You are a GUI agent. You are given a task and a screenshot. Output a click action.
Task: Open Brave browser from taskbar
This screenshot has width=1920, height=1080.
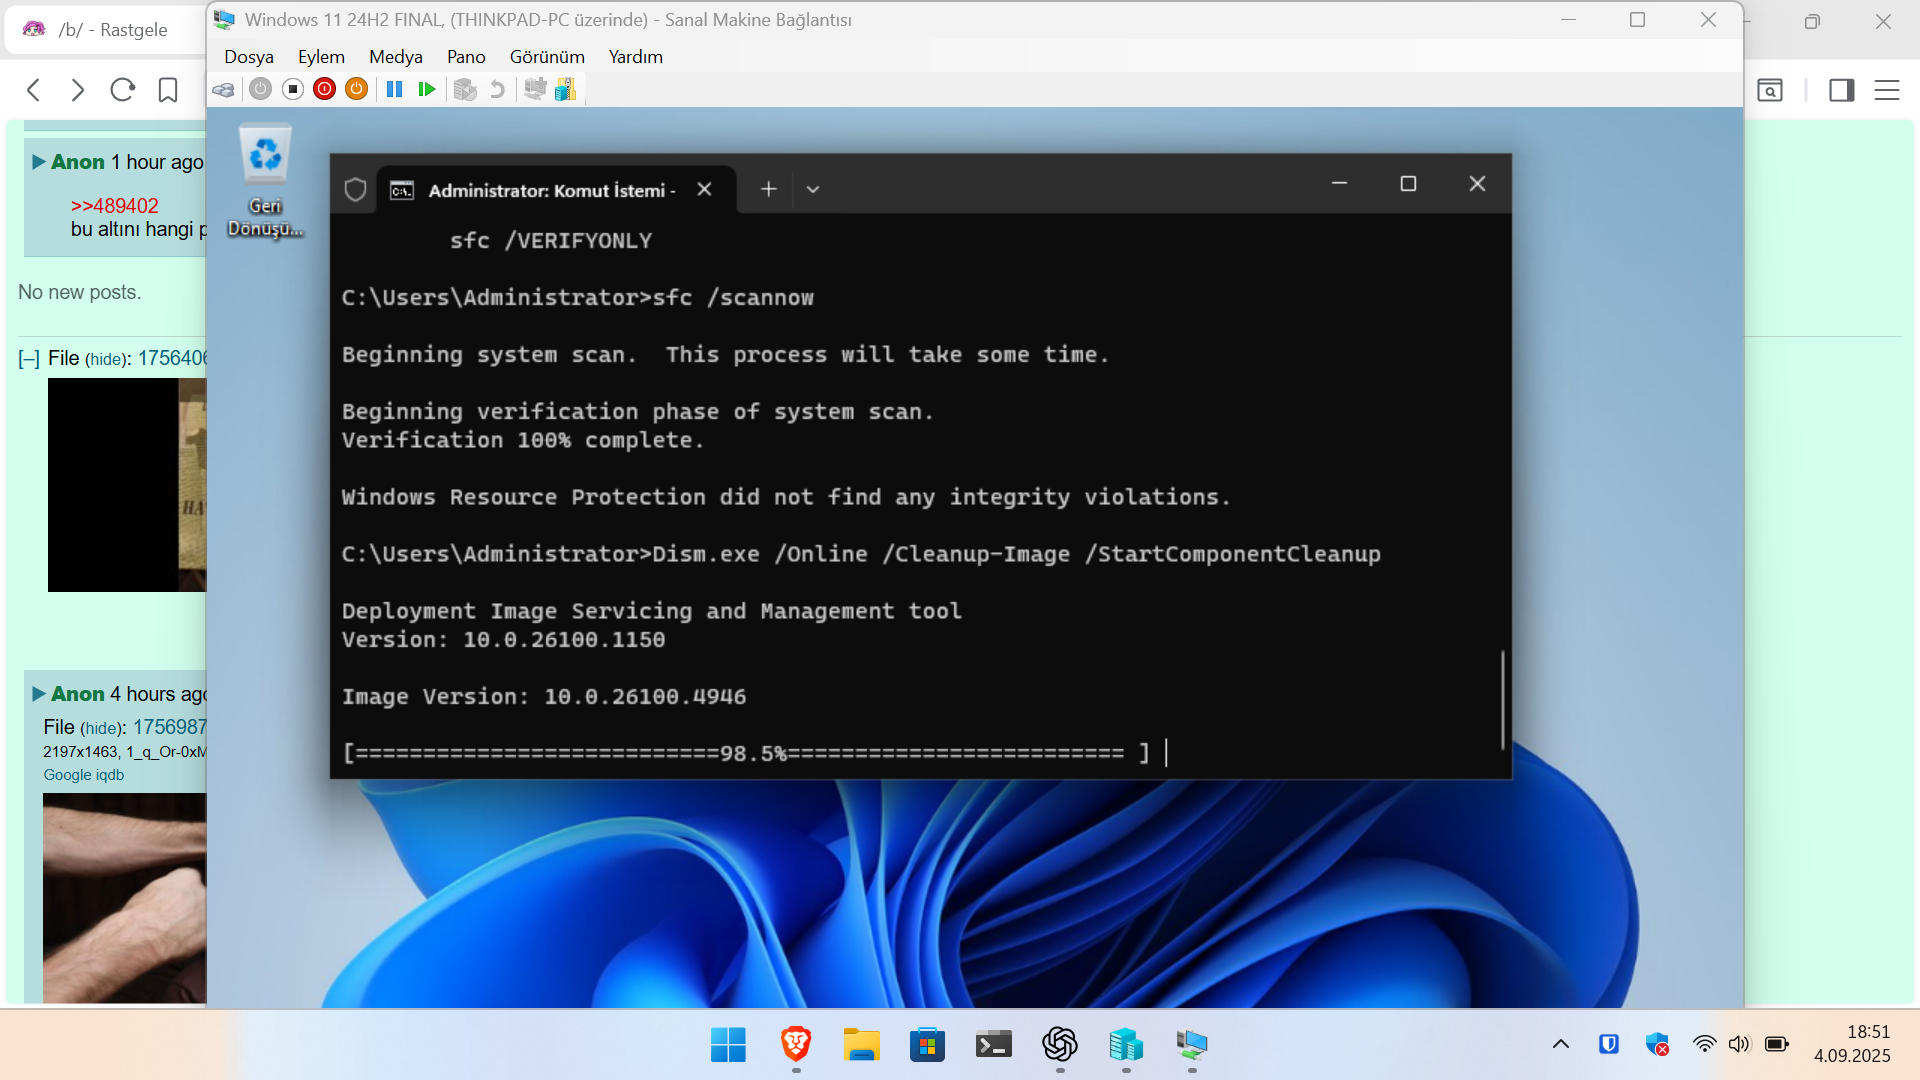796,1045
